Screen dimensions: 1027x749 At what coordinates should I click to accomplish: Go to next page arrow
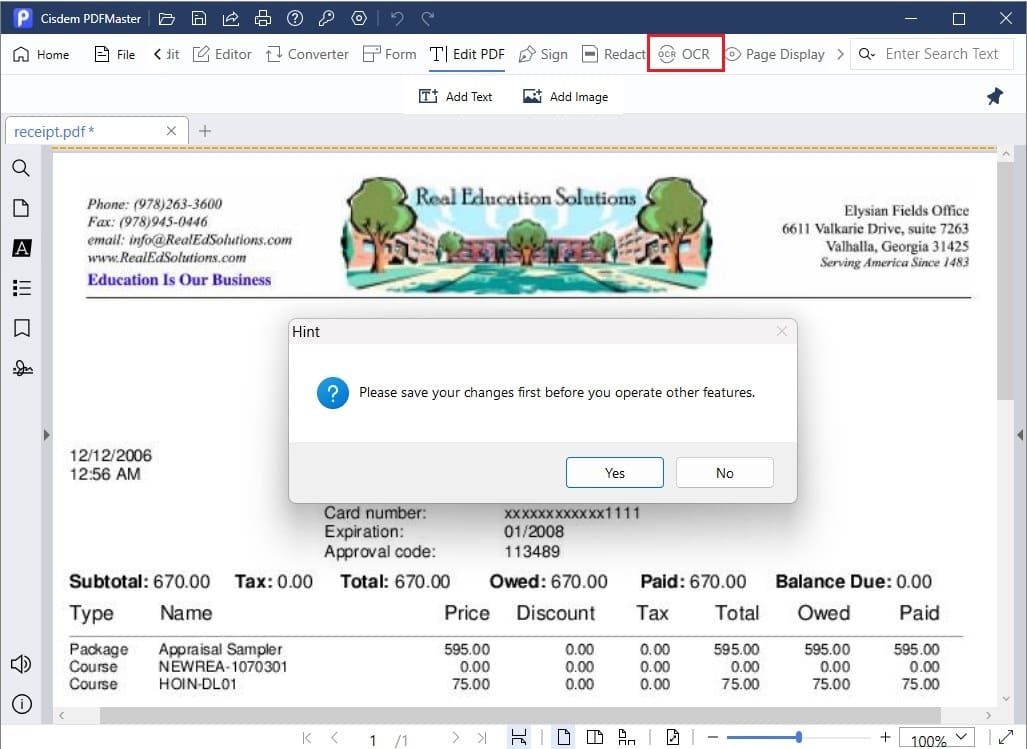tap(455, 738)
